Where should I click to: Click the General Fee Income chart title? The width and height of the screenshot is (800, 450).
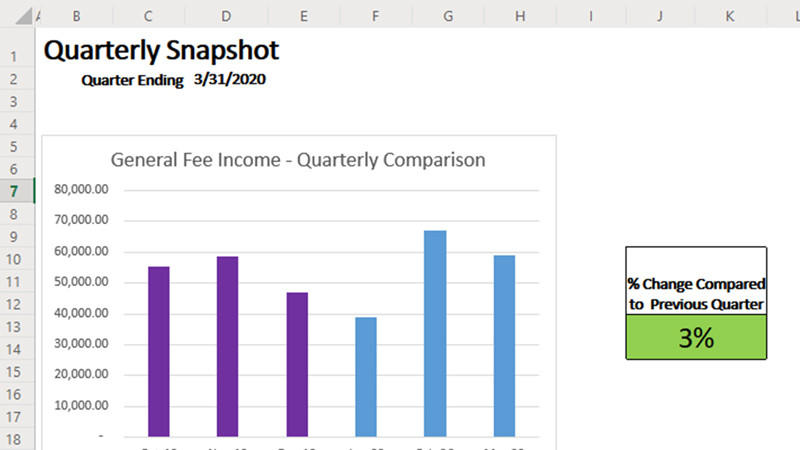[x=298, y=160]
